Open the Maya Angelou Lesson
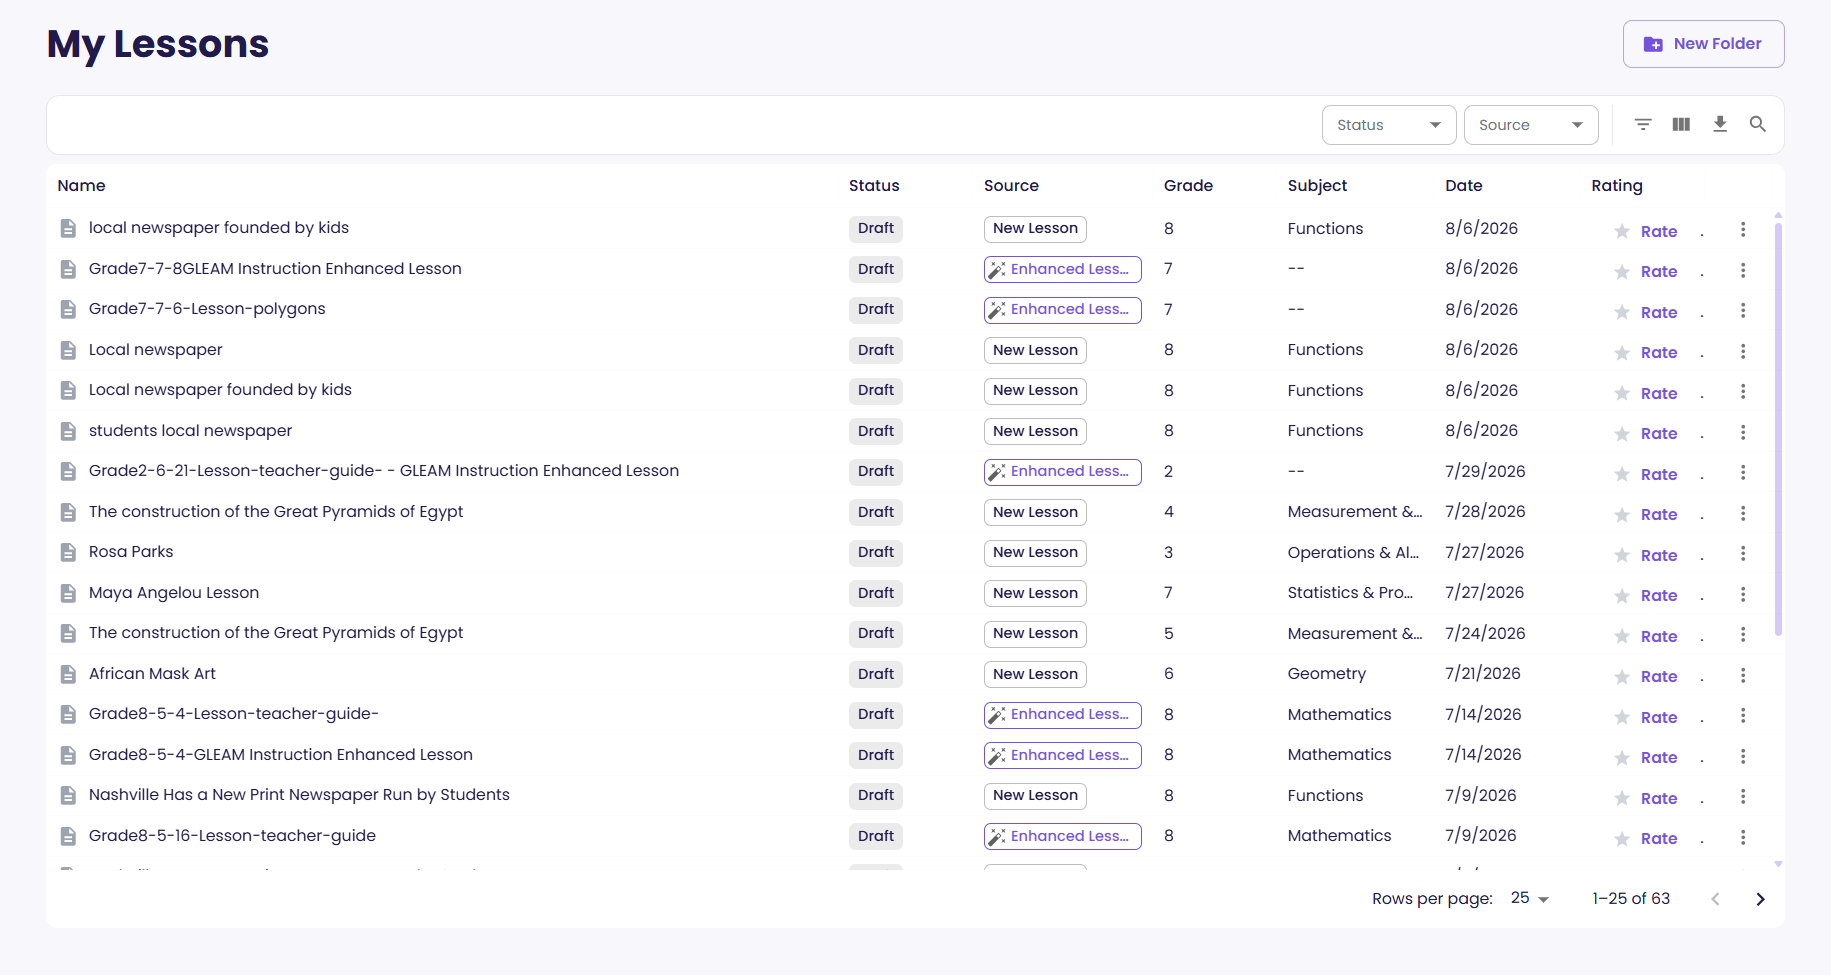 click(x=174, y=593)
